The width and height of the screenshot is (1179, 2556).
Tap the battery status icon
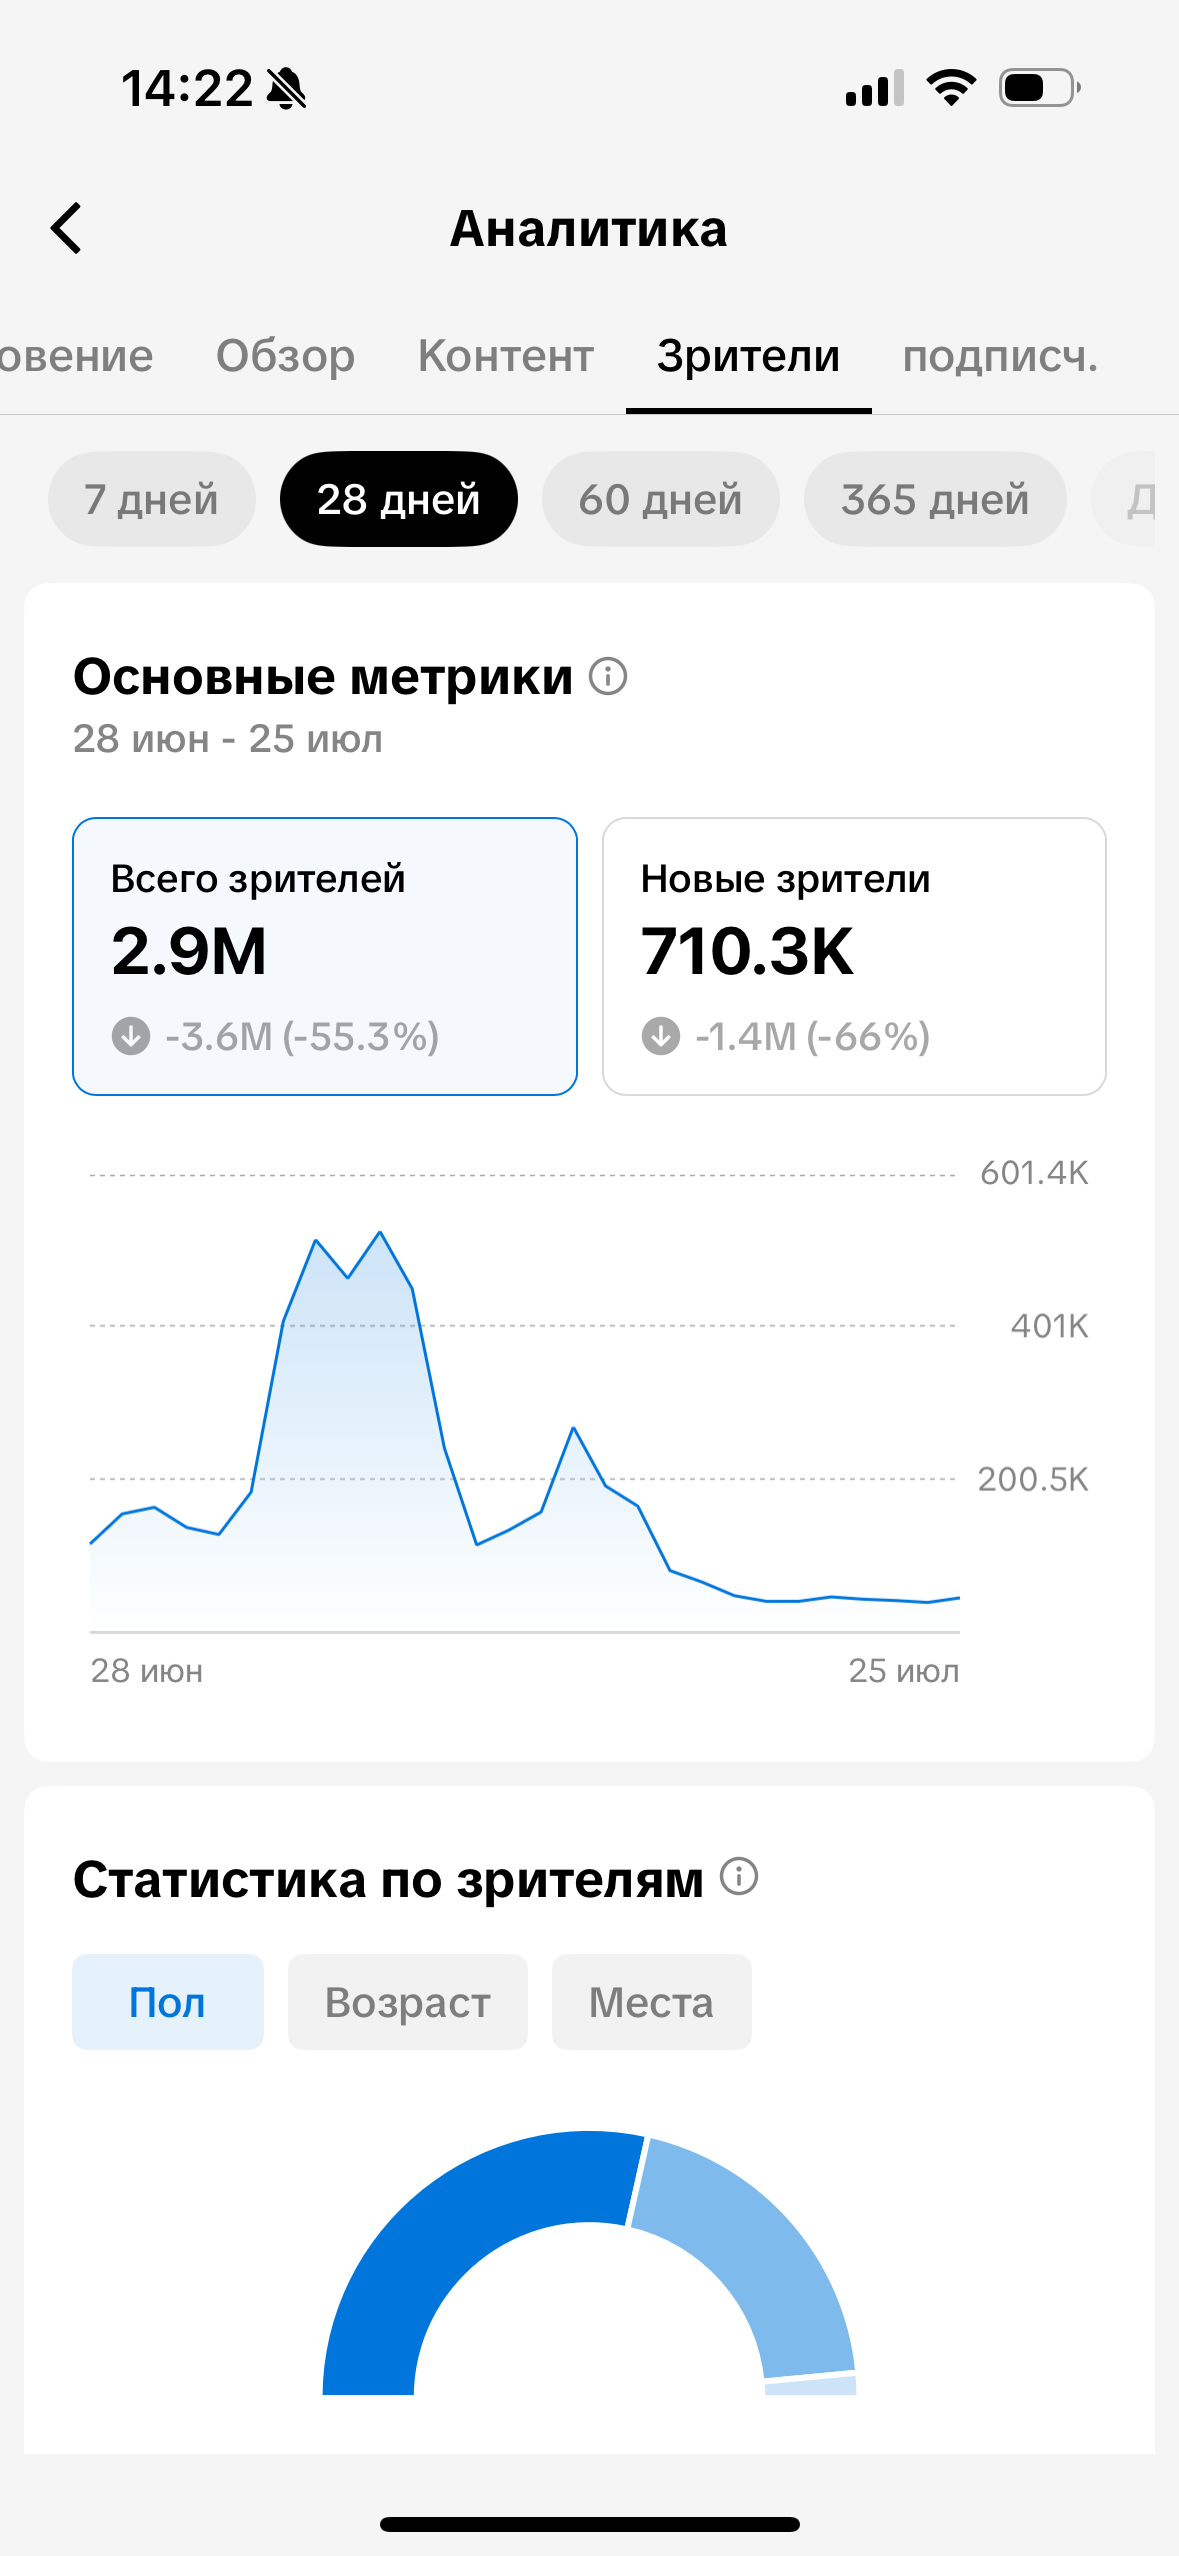point(1040,88)
